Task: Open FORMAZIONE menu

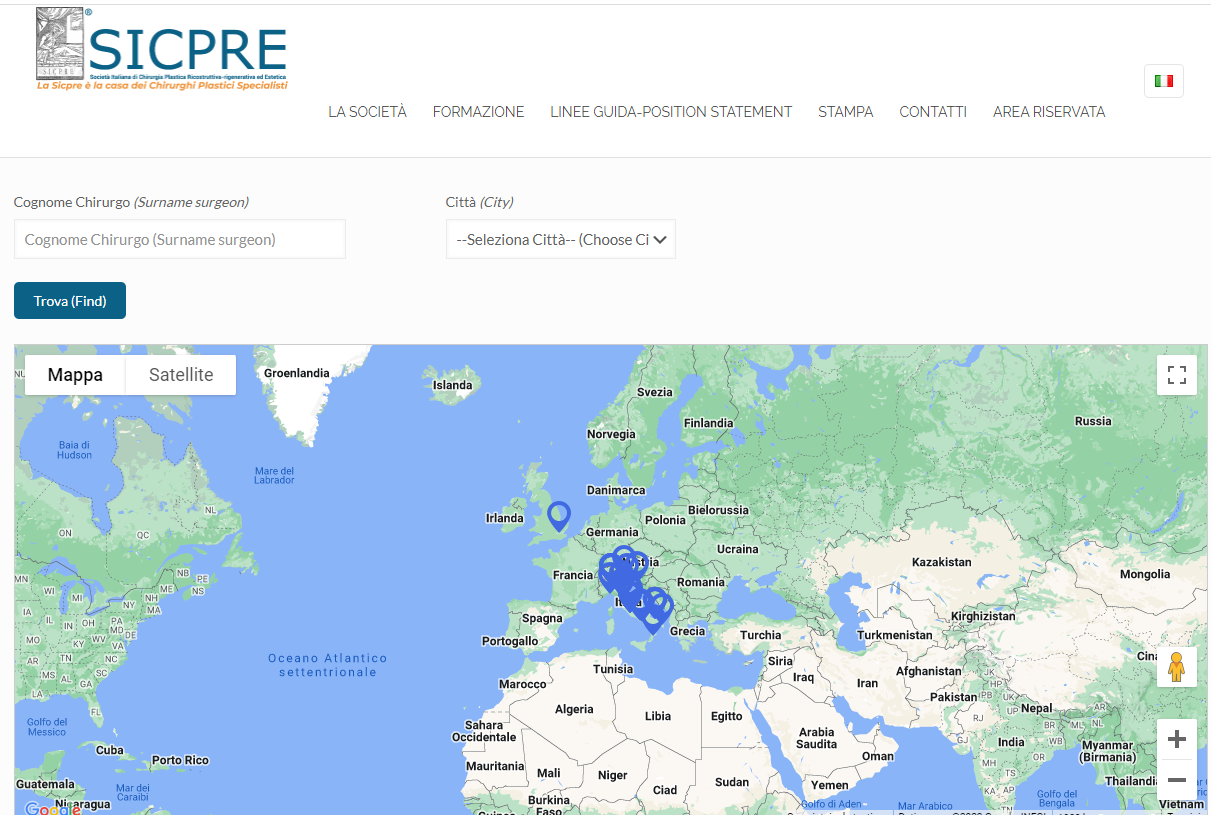Action: [478, 112]
